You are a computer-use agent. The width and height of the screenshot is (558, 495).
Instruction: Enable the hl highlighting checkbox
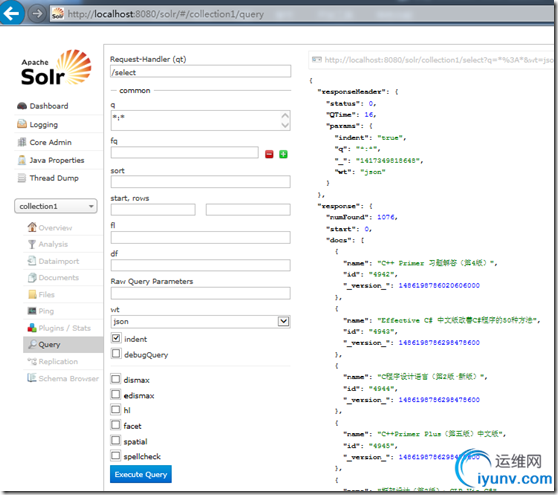coord(116,410)
